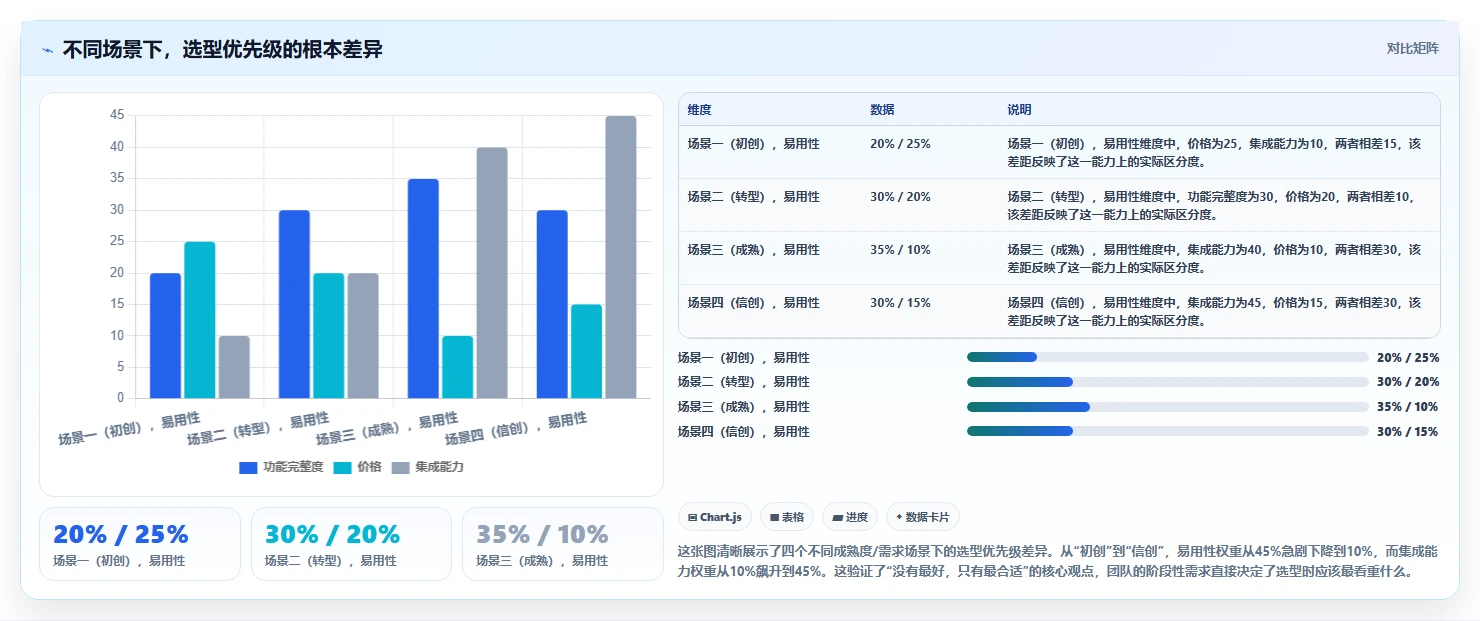1480x621 pixels.
Task: Click the cyan 价格 bar for 场景一
Action: click(x=200, y=320)
